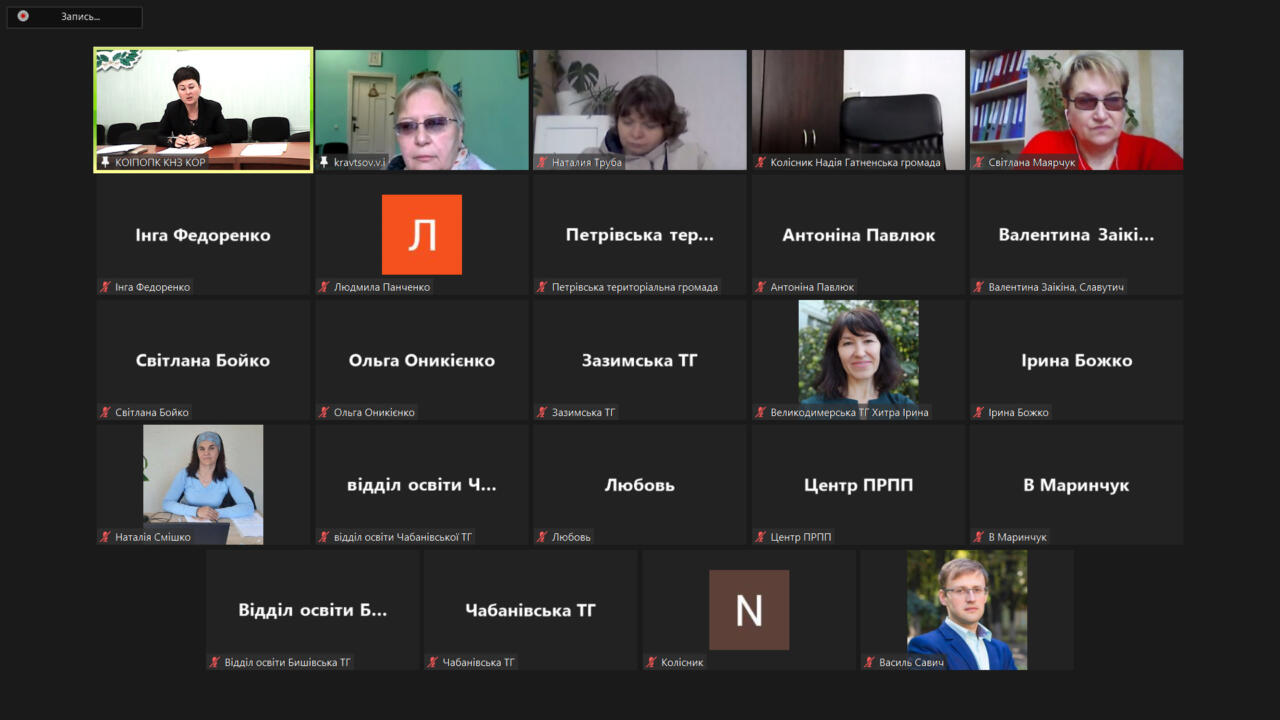Click the large 'Центр ПРПП' tile name
This screenshot has height=720, width=1280.
coord(859,486)
